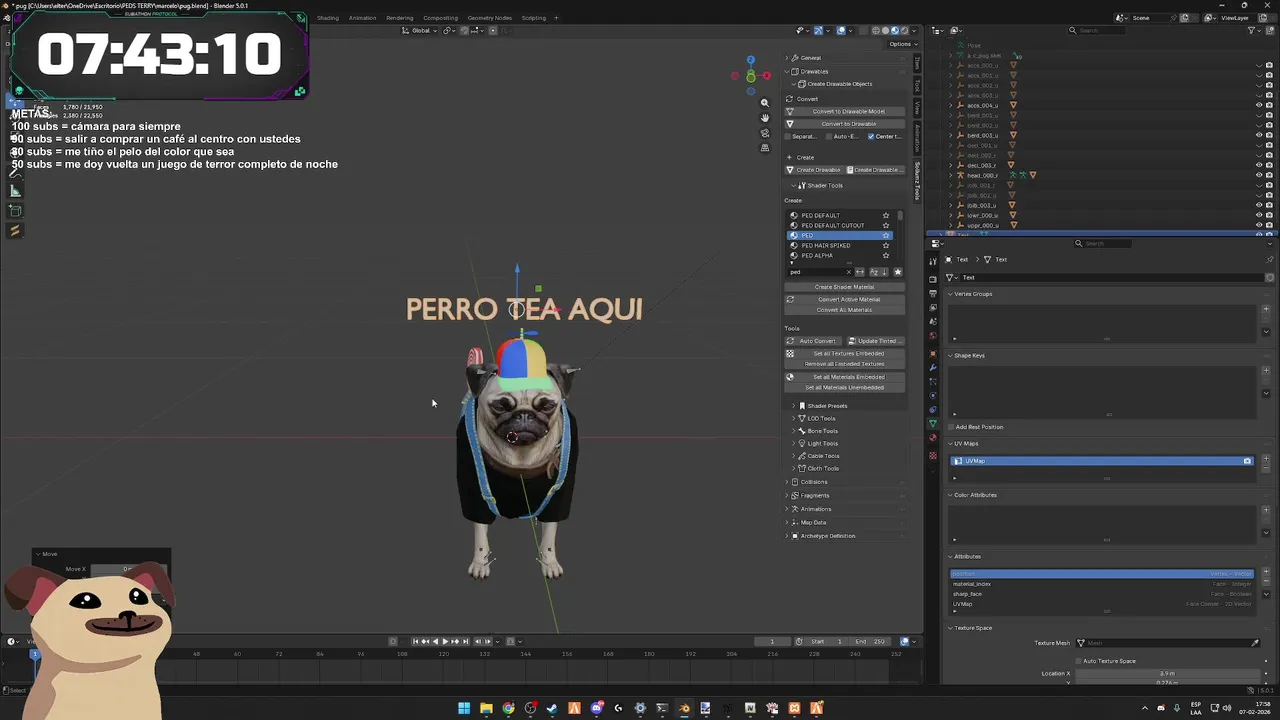Expand the Shader Presets subpanel
This screenshot has height=720, width=1280.
(x=794, y=406)
